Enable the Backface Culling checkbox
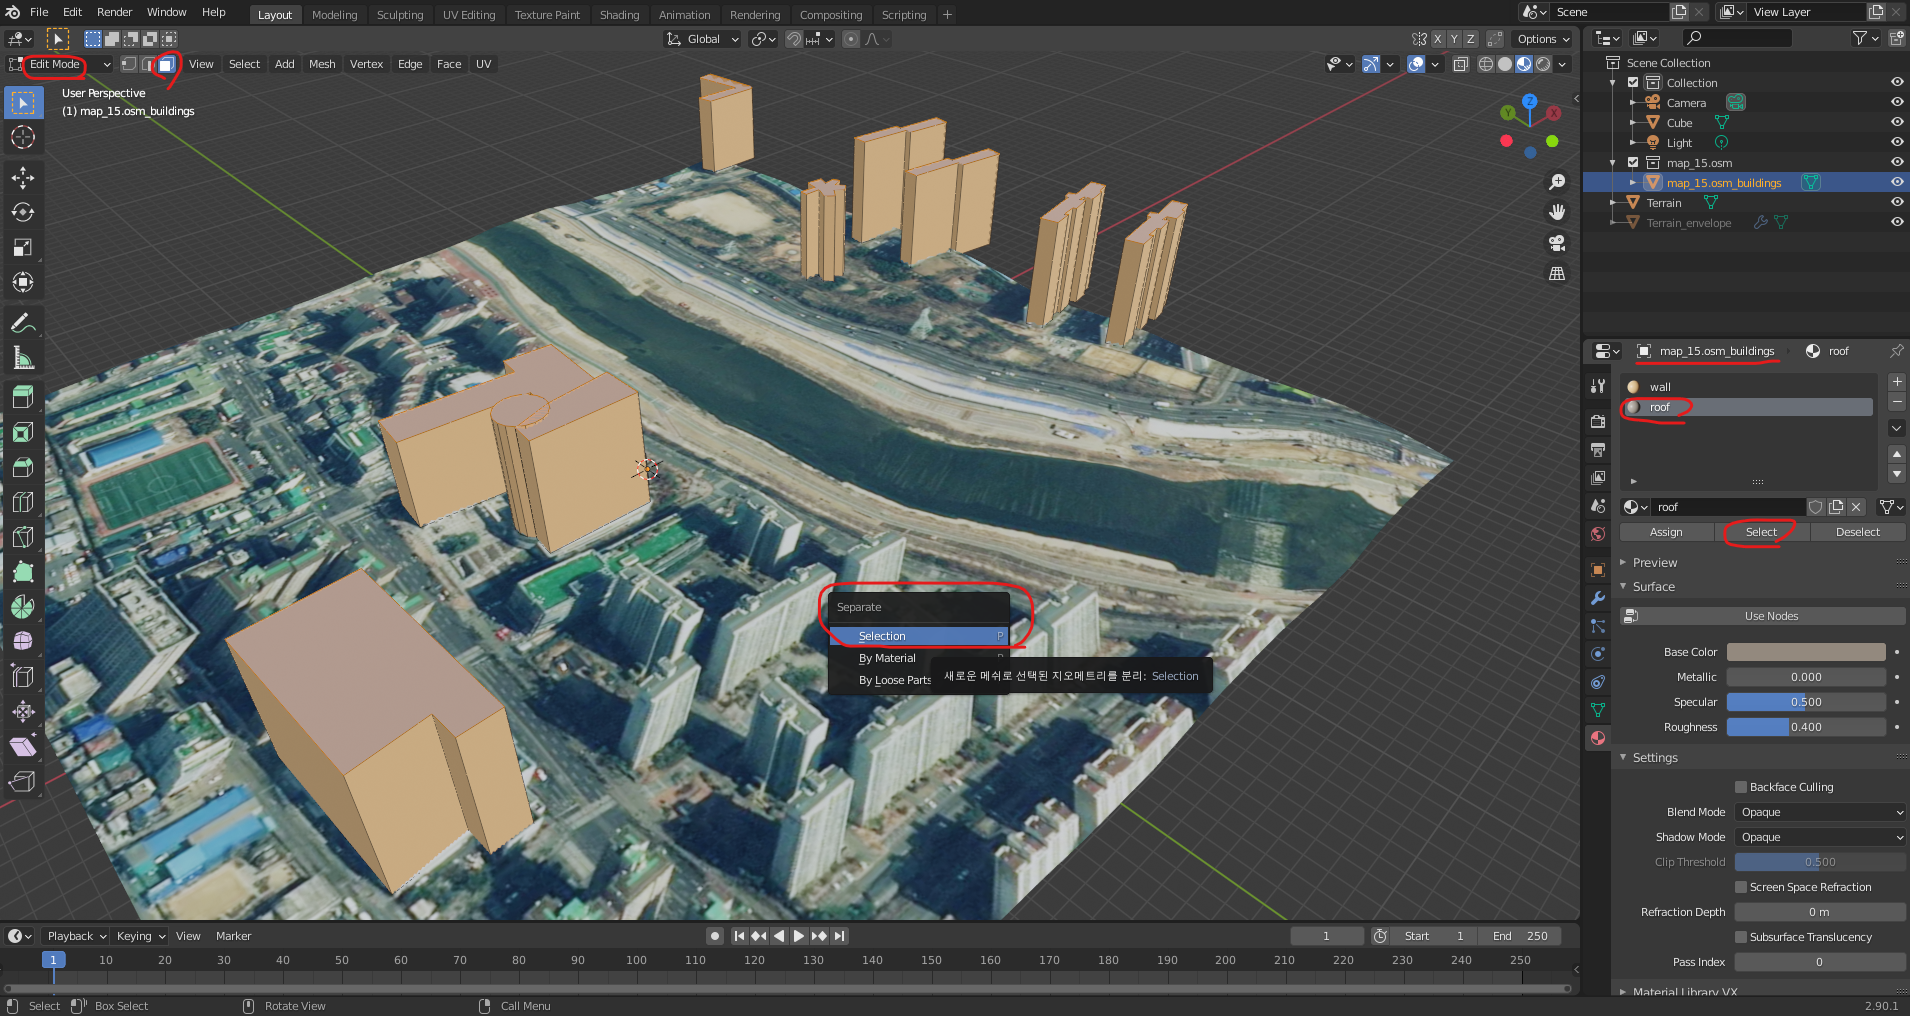Viewport: 1910px width, 1016px height. tap(1741, 787)
